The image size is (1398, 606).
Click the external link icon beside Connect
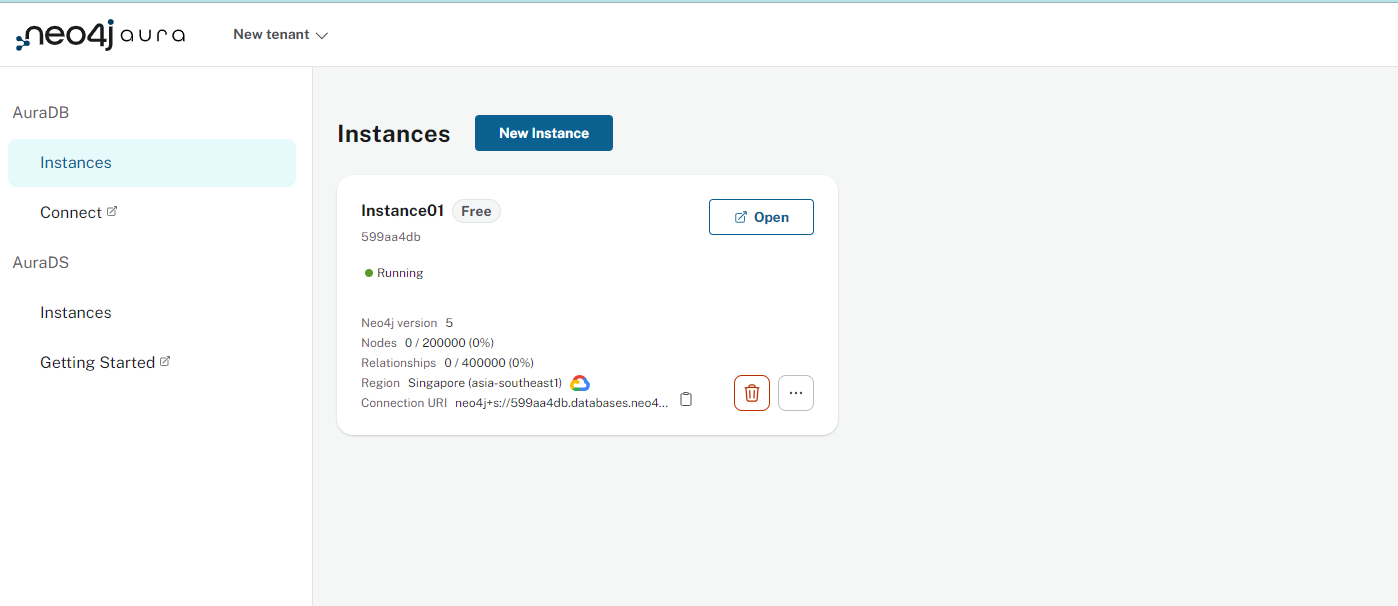tap(113, 210)
